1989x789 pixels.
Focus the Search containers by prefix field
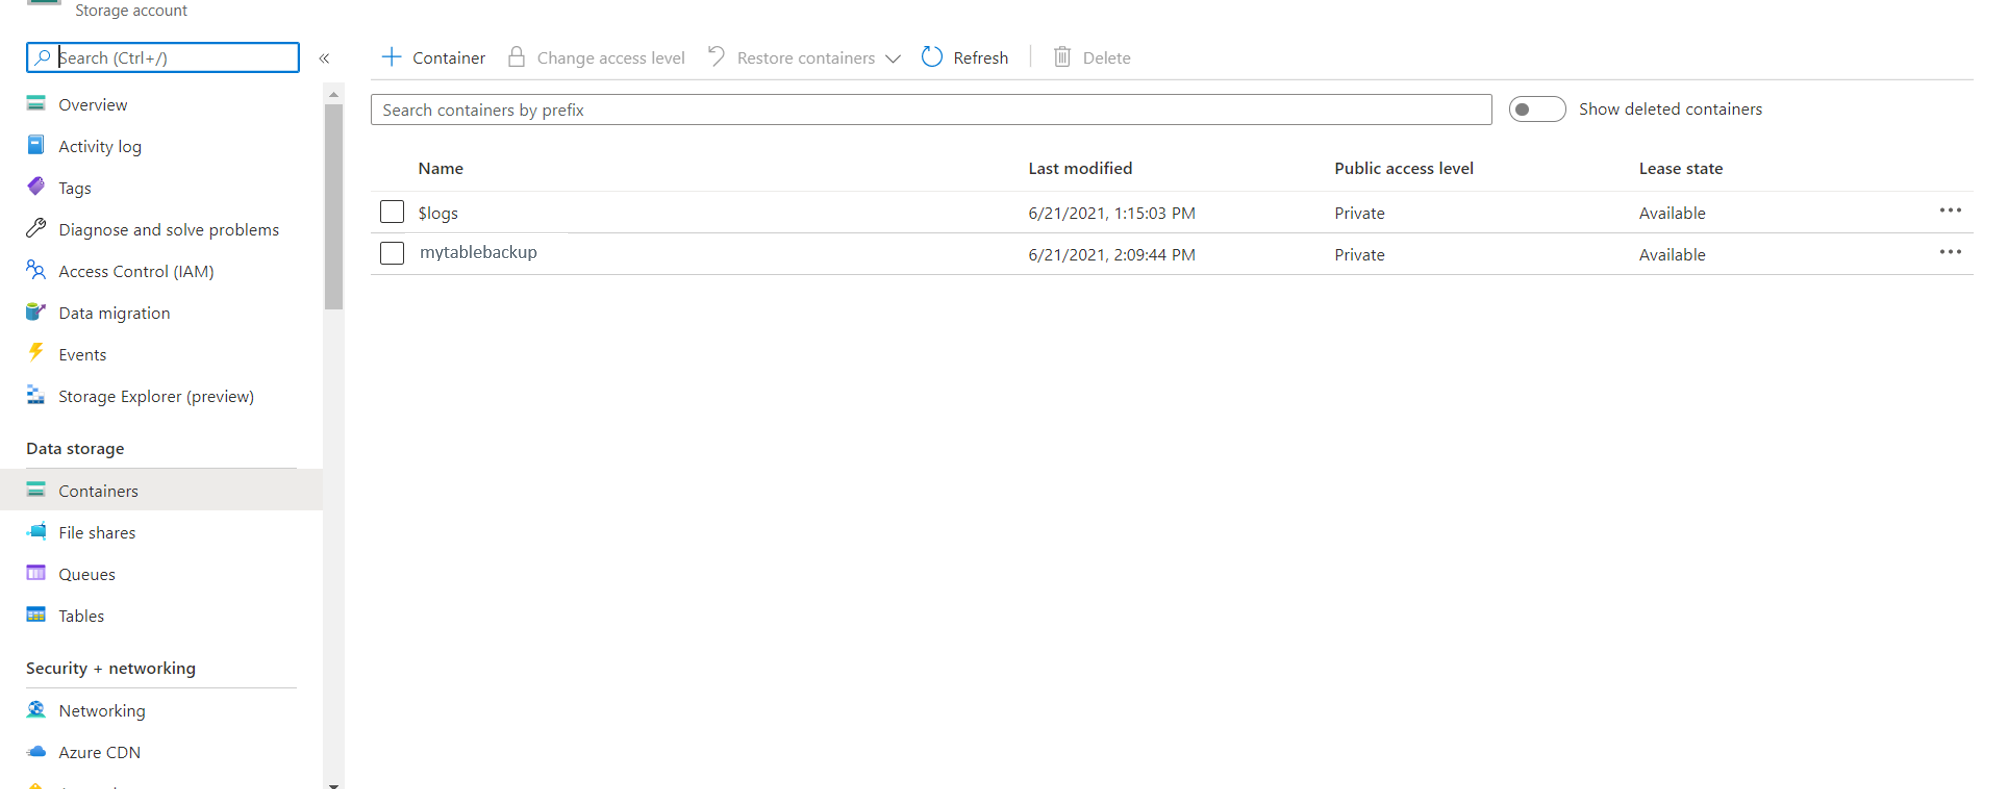point(931,110)
